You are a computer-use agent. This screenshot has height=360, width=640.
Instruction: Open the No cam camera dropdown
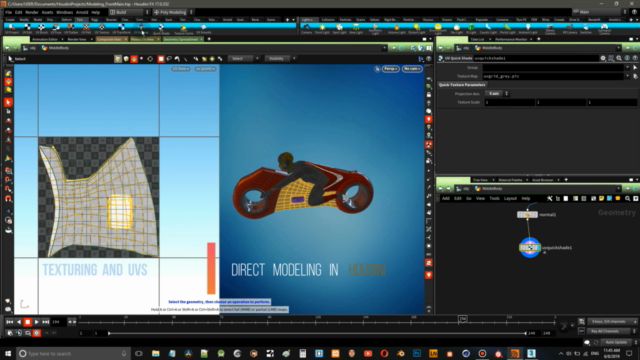tap(412, 69)
